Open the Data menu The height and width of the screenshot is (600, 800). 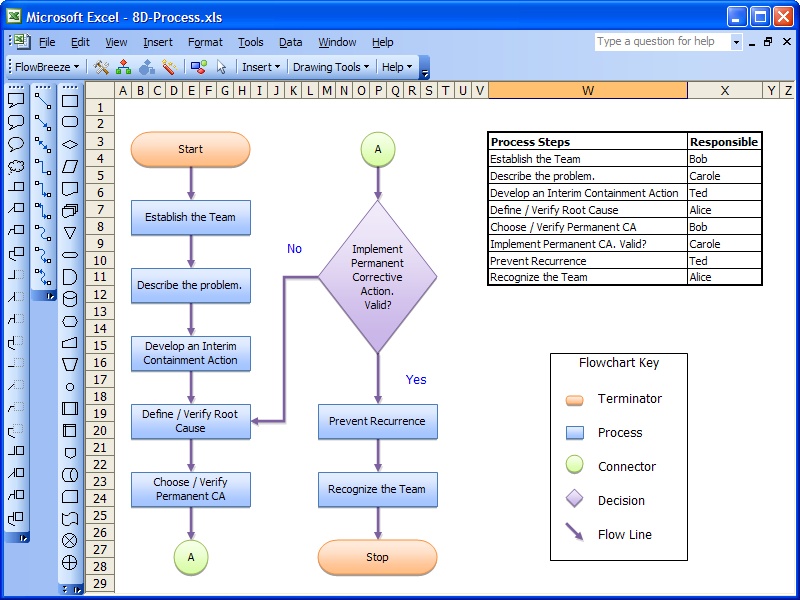click(x=290, y=42)
